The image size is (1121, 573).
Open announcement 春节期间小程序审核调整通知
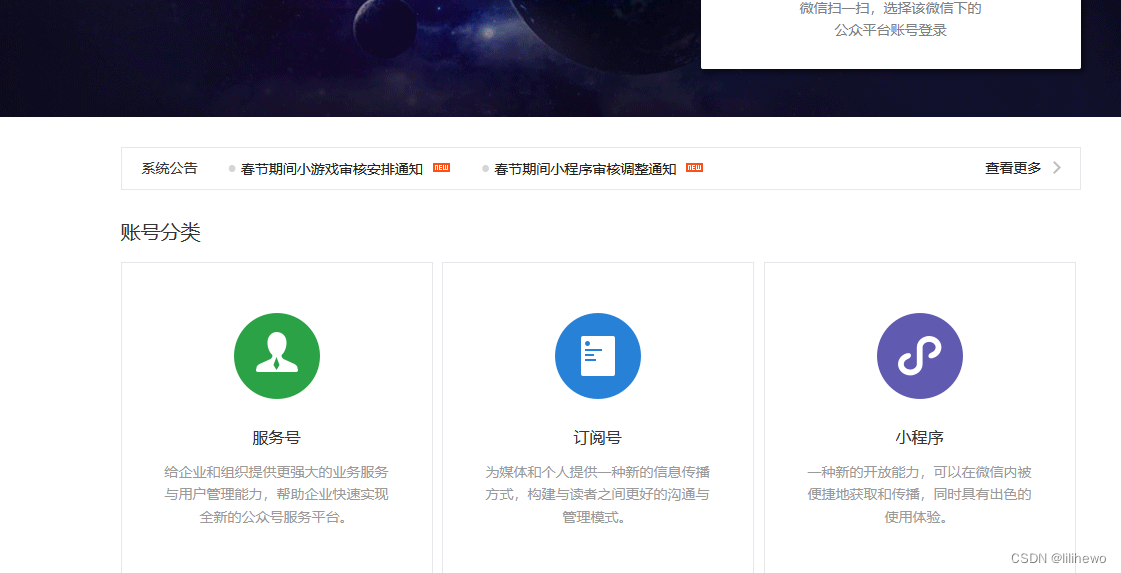click(x=585, y=169)
